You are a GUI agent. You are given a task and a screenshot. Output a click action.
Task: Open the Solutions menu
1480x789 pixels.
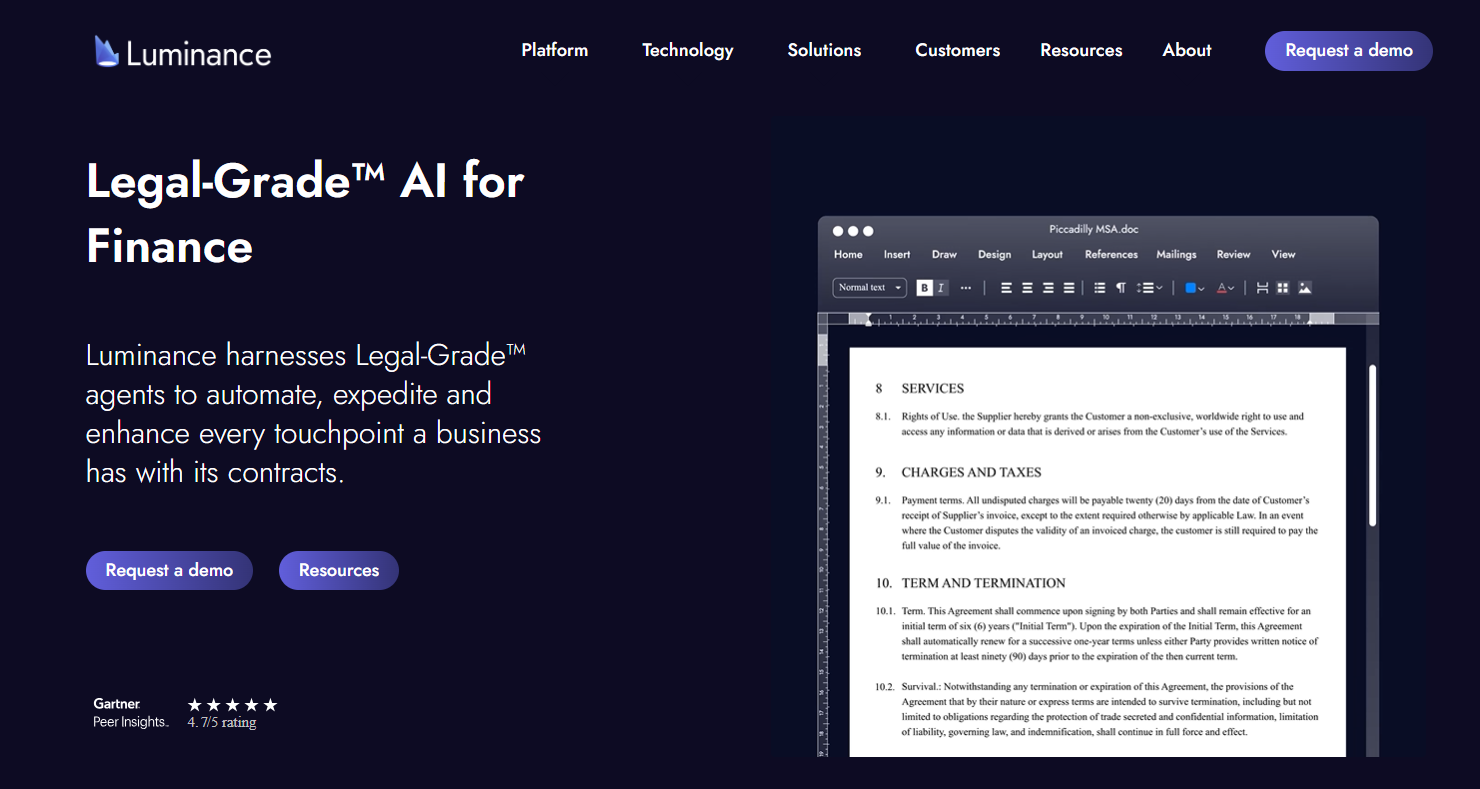824,50
